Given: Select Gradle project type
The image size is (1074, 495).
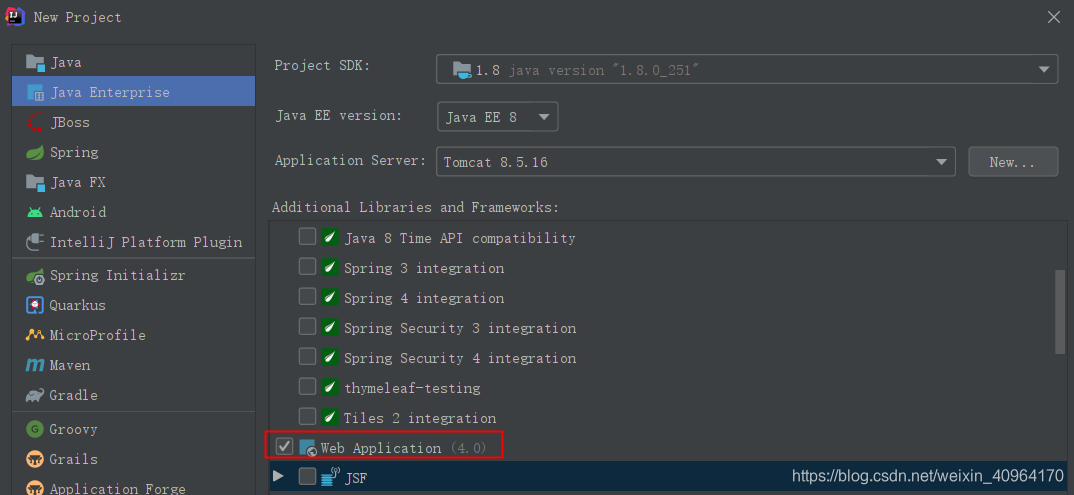Looking at the screenshot, I should click(134, 396).
